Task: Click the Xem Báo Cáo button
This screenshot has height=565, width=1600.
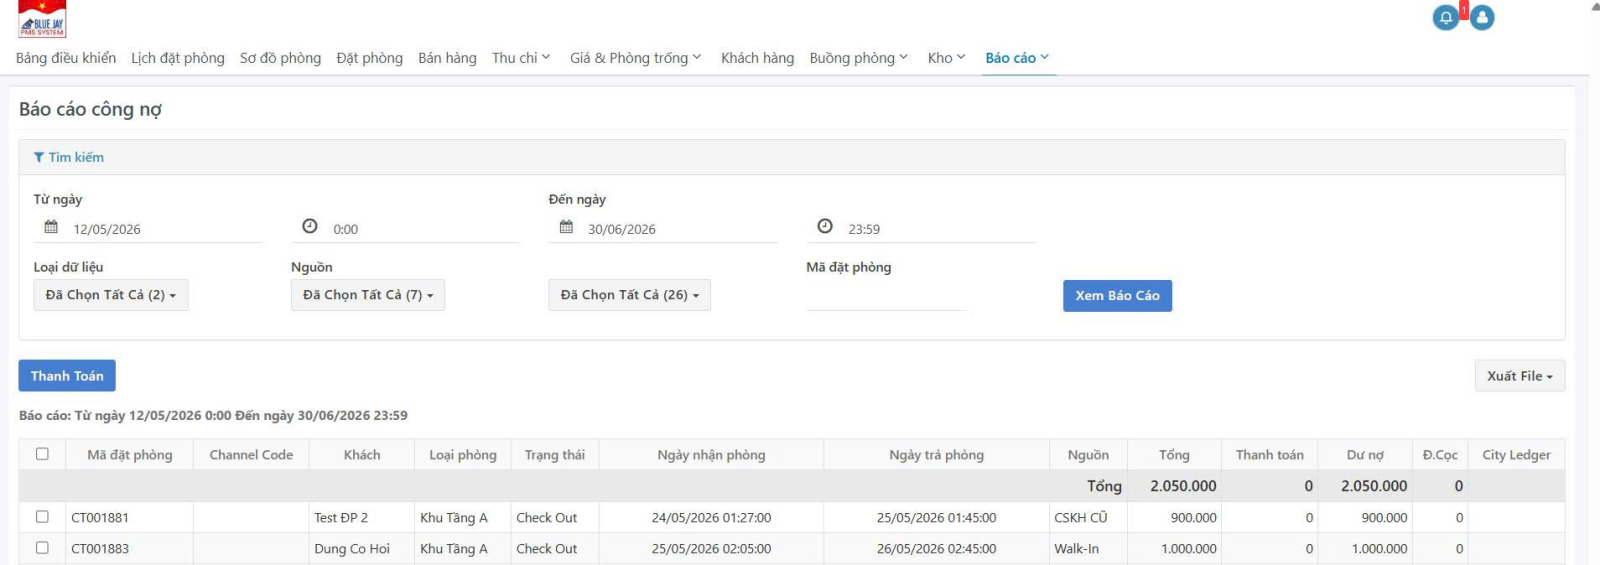Action: 1117,296
